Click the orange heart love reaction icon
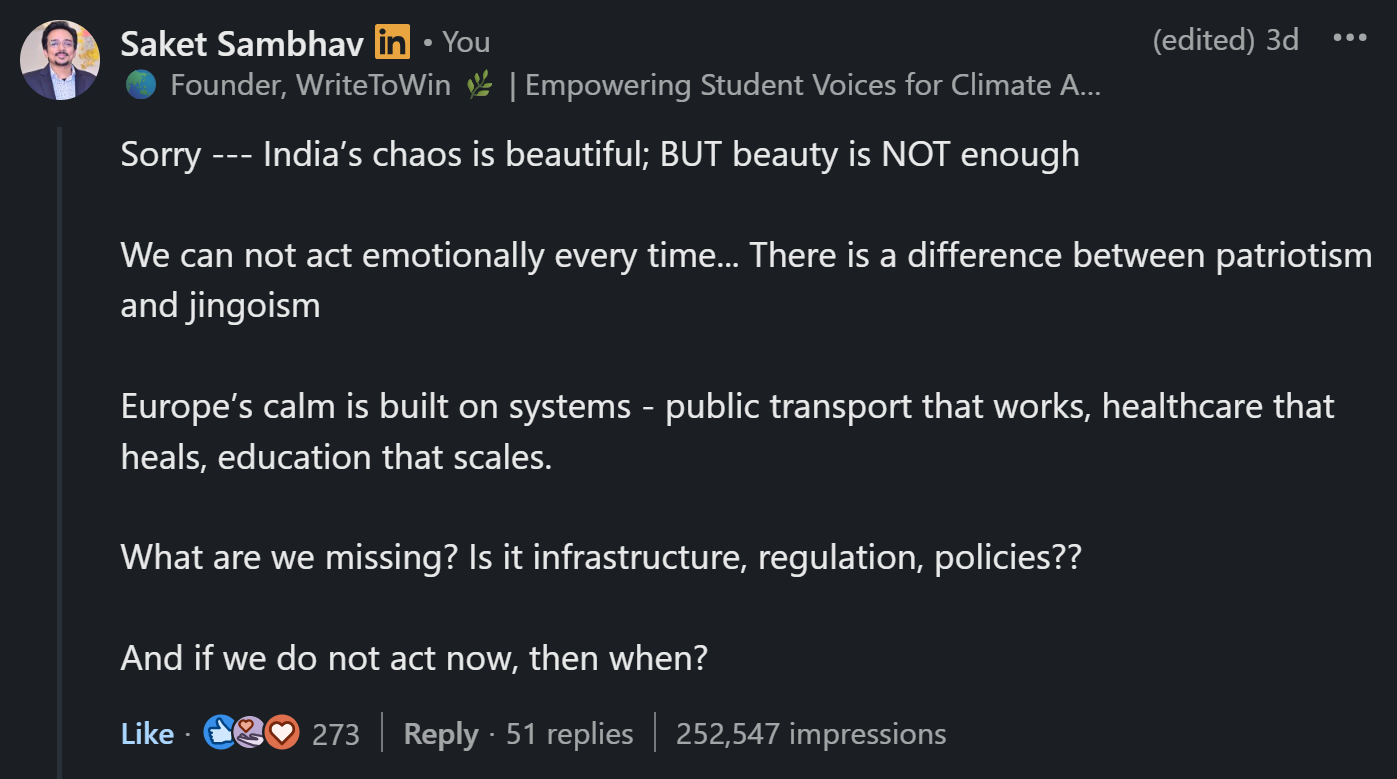Viewport: 1397px width, 779px height. point(282,733)
